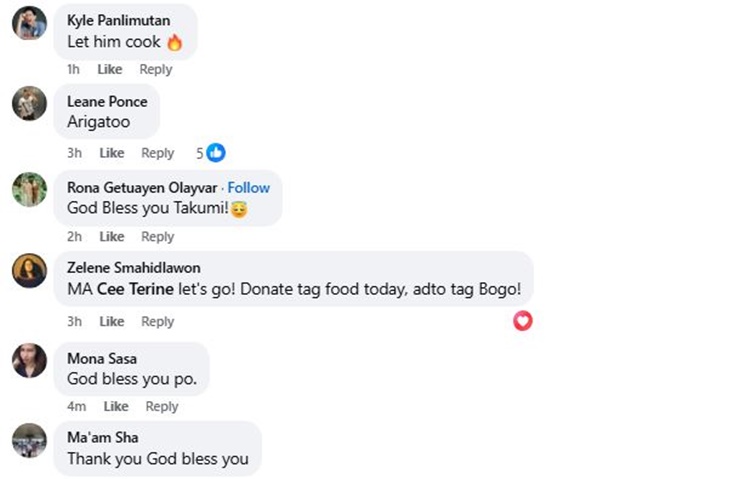
Task: Like Kyle Panlimutan's comment
Action: point(110,69)
